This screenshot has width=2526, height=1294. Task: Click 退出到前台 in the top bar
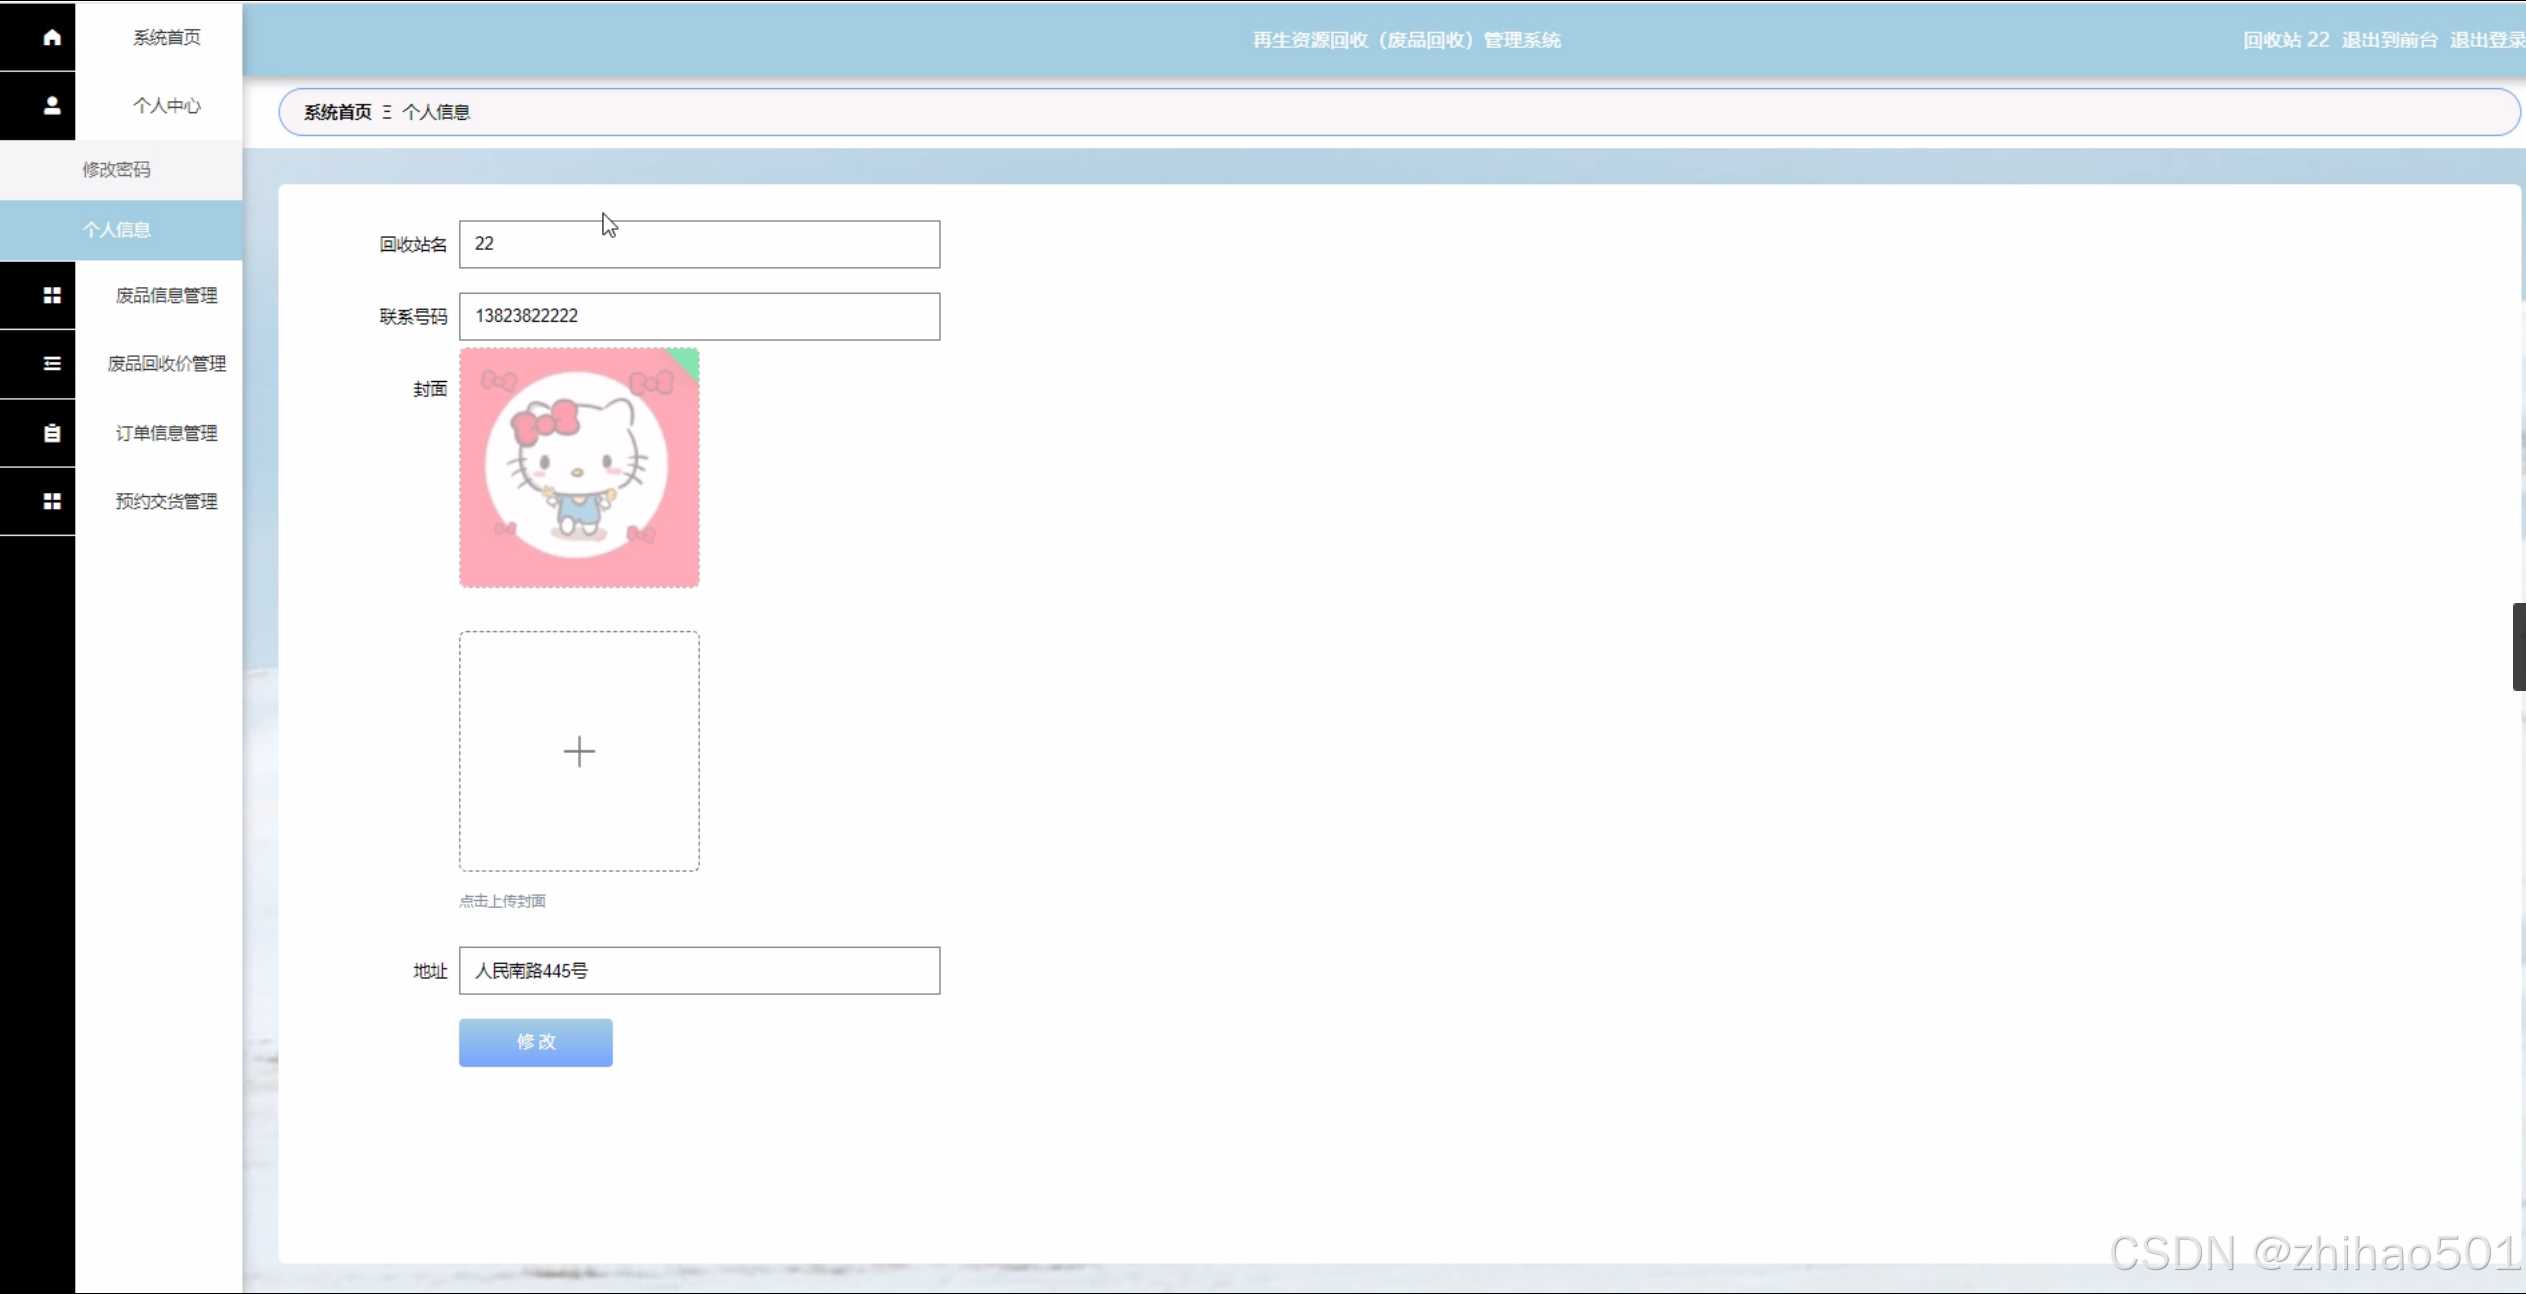2389,40
